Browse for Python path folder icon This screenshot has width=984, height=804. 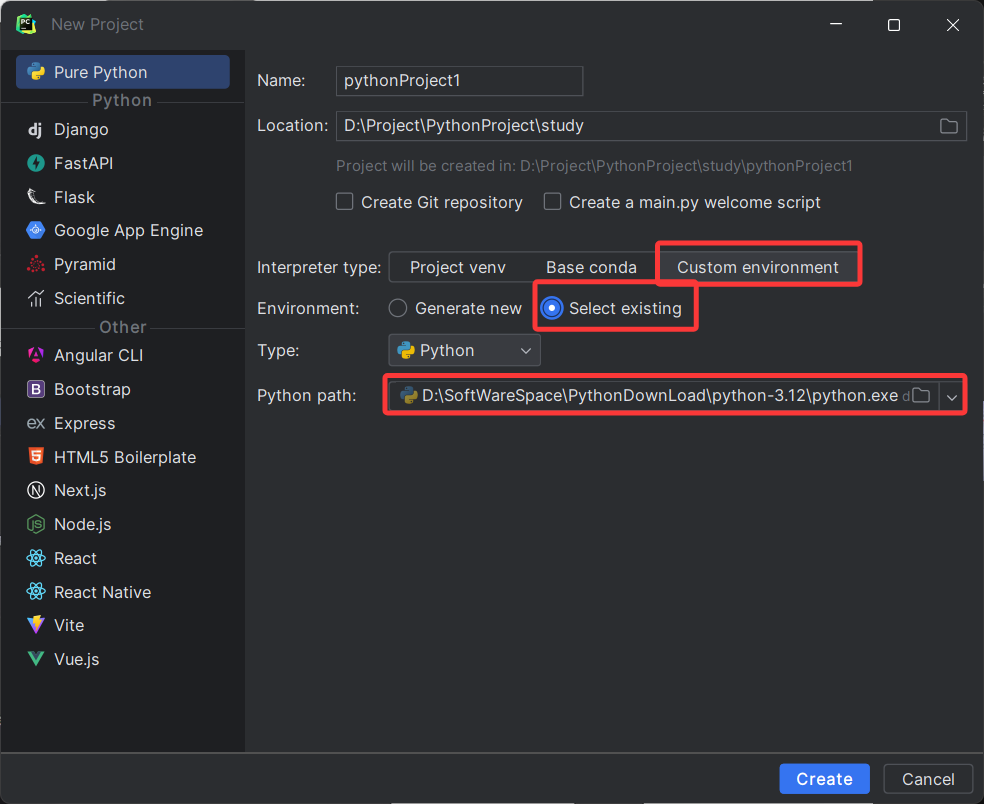pyautogui.click(x=921, y=395)
